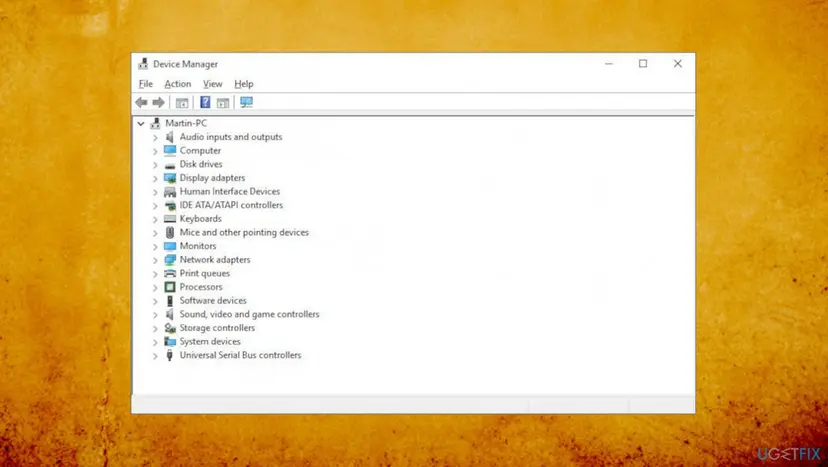Click the Storage controllers icon
This screenshot has height=467, width=828.
(170, 328)
